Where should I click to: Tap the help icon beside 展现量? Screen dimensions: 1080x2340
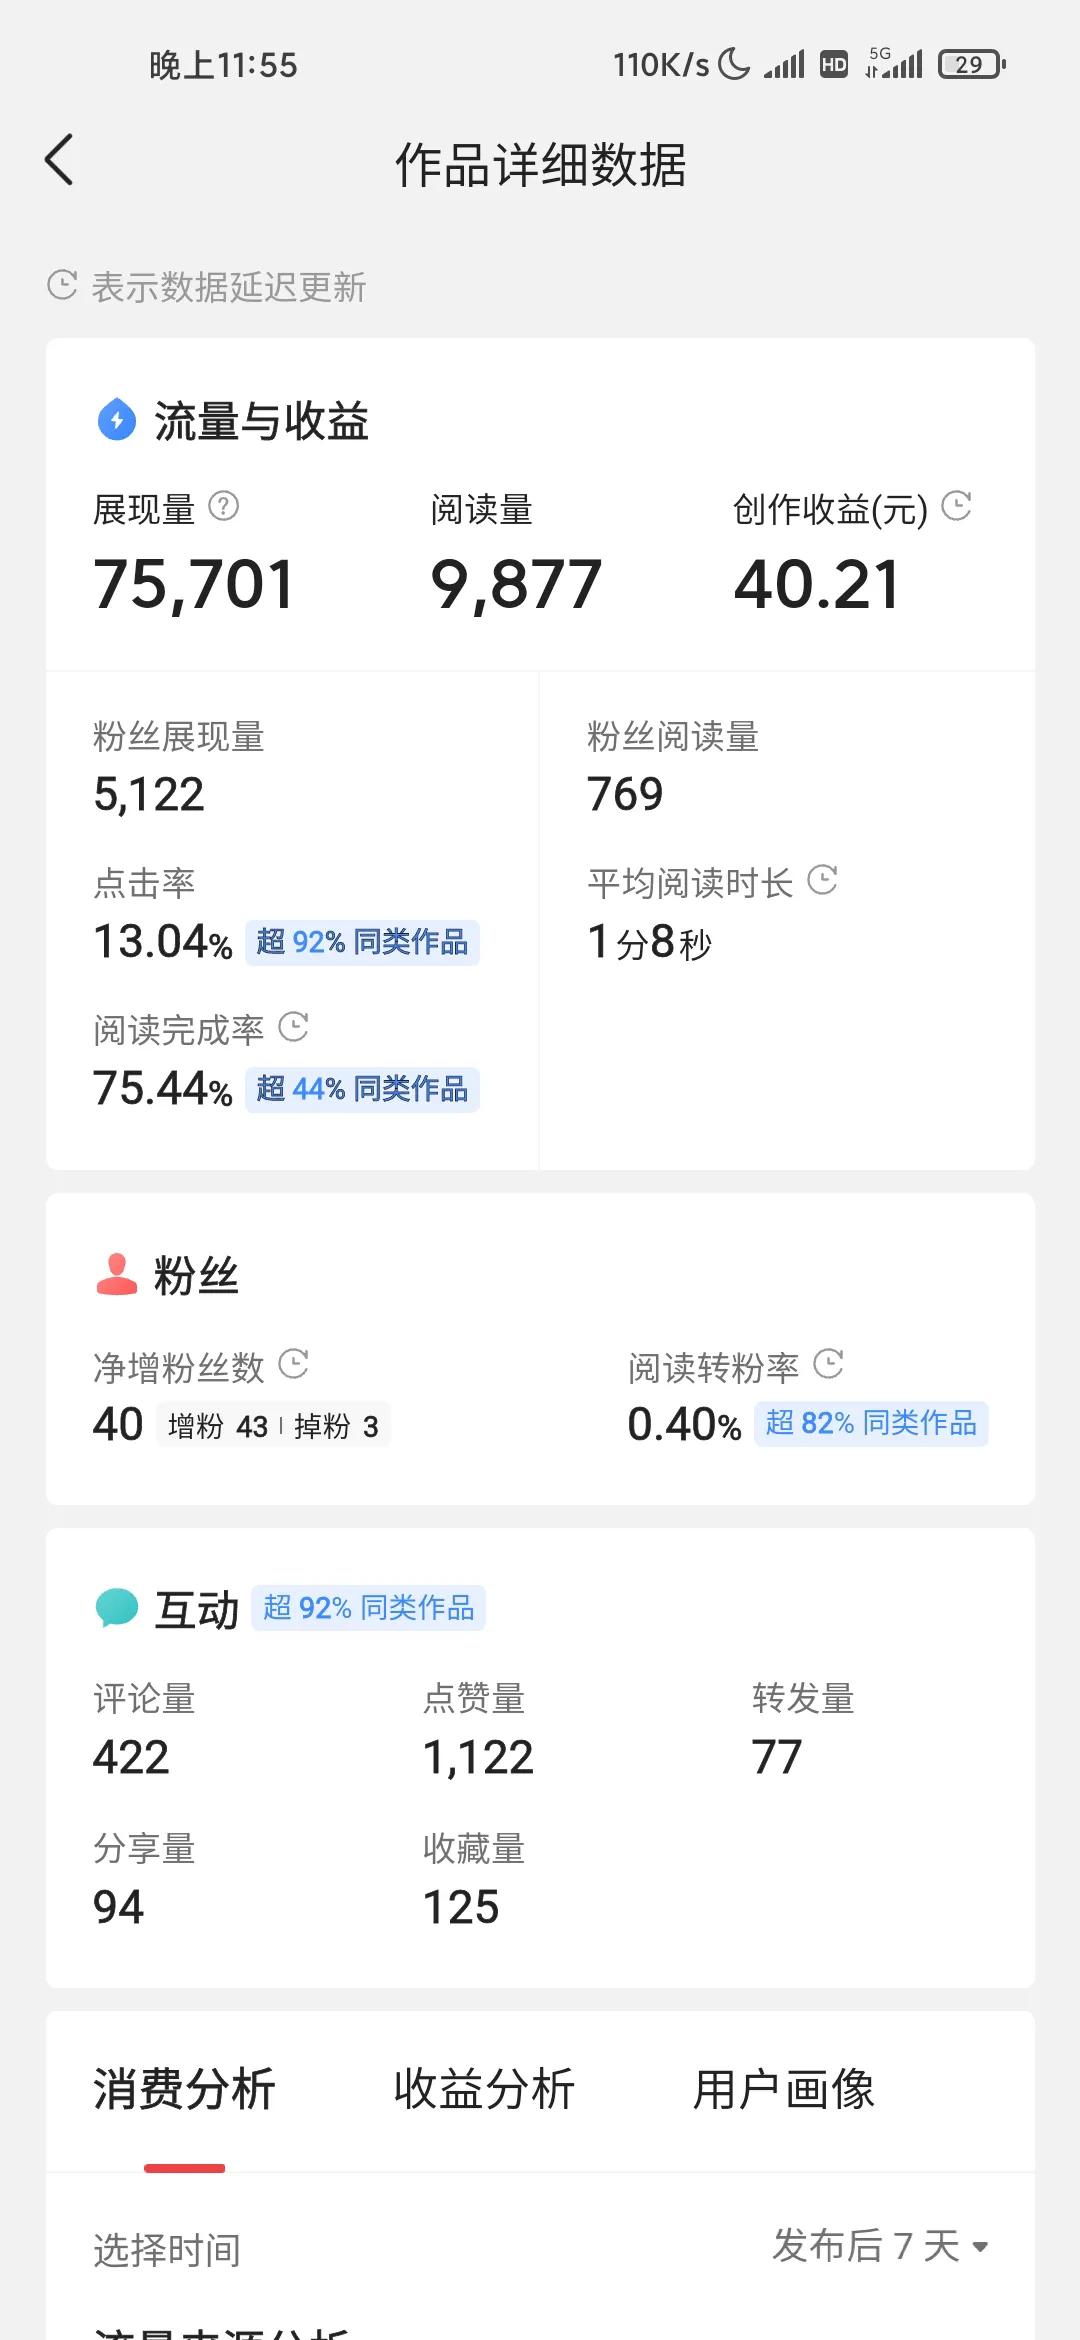(x=223, y=507)
